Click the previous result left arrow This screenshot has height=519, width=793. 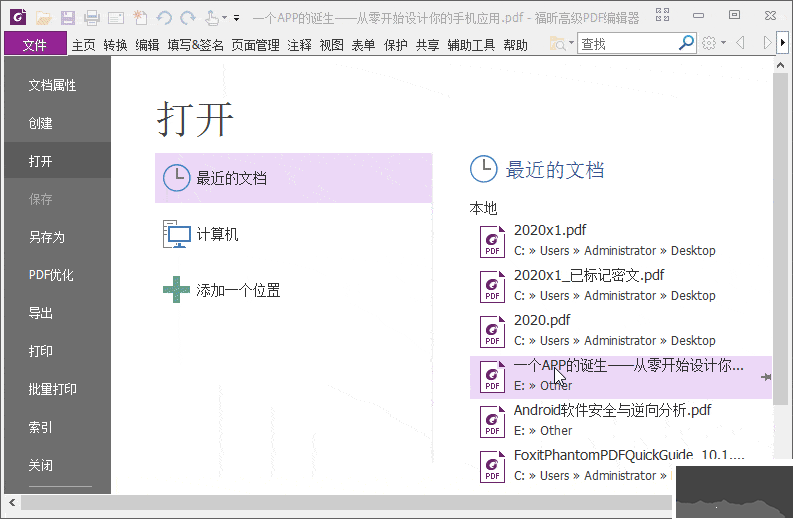point(740,43)
